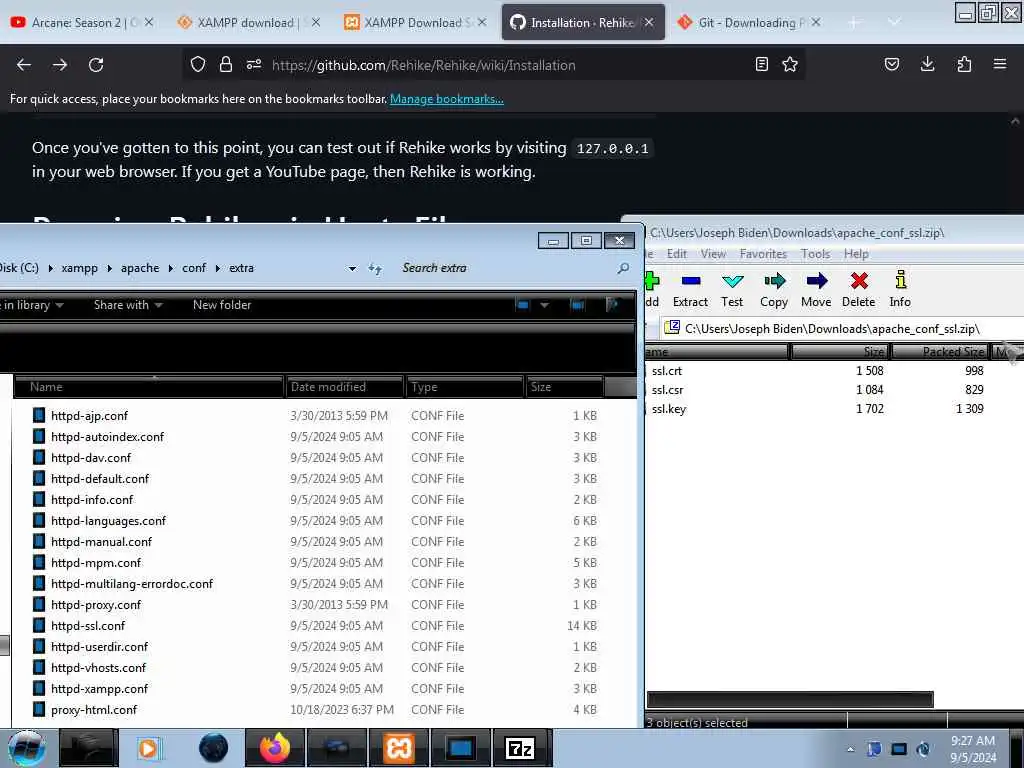Select httpd-xampp.conf file

[99, 688]
